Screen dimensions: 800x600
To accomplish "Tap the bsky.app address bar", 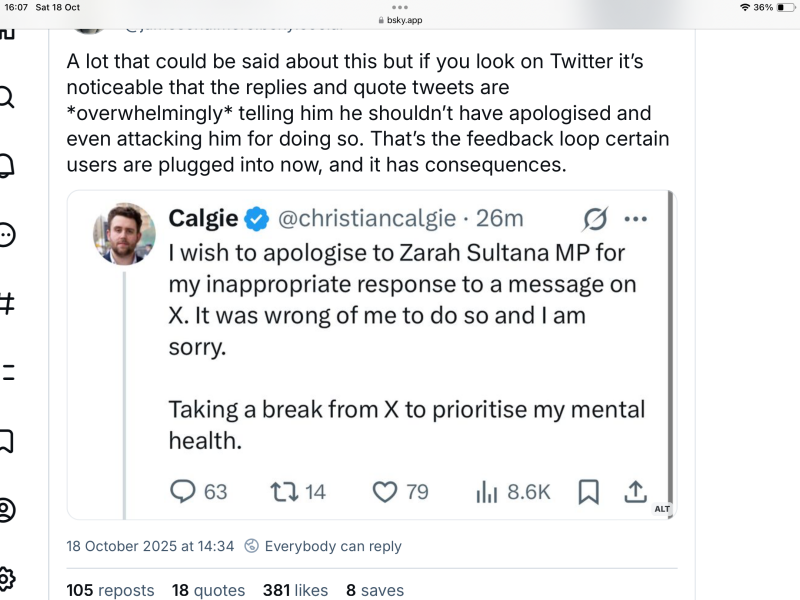I will 400,19.
